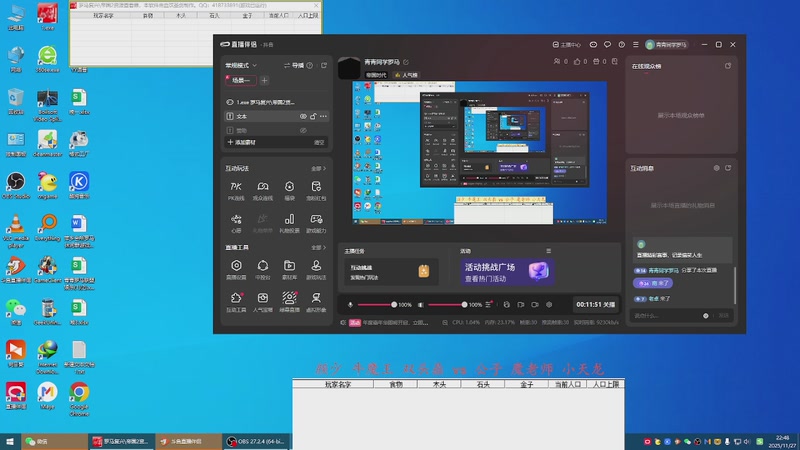The width and height of the screenshot is (800, 450).
Task: Click the 活动 notice in the status bar
Action: click(x=355, y=322)
